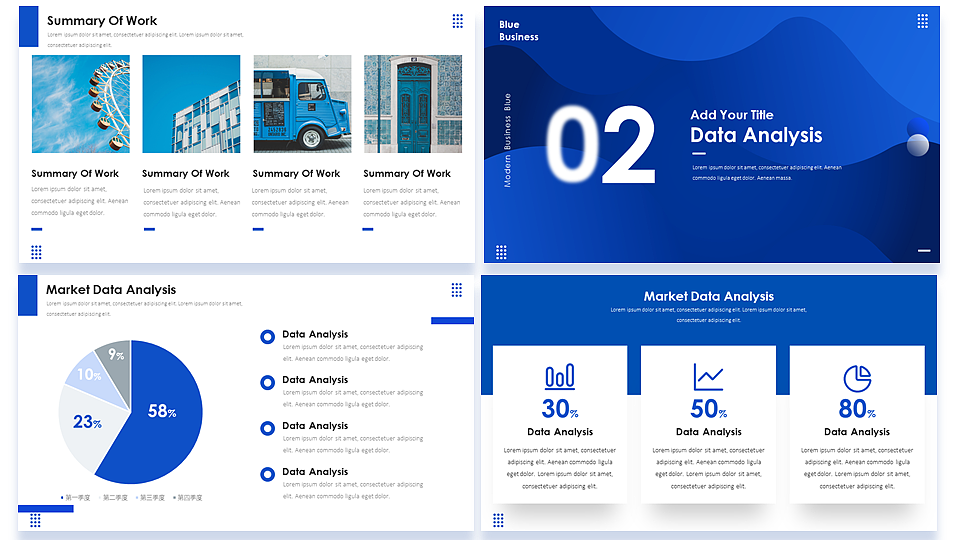Click 'Summary Of Work' caption under the glass building
The image size is (960, 540).
(x=186, y=174)
